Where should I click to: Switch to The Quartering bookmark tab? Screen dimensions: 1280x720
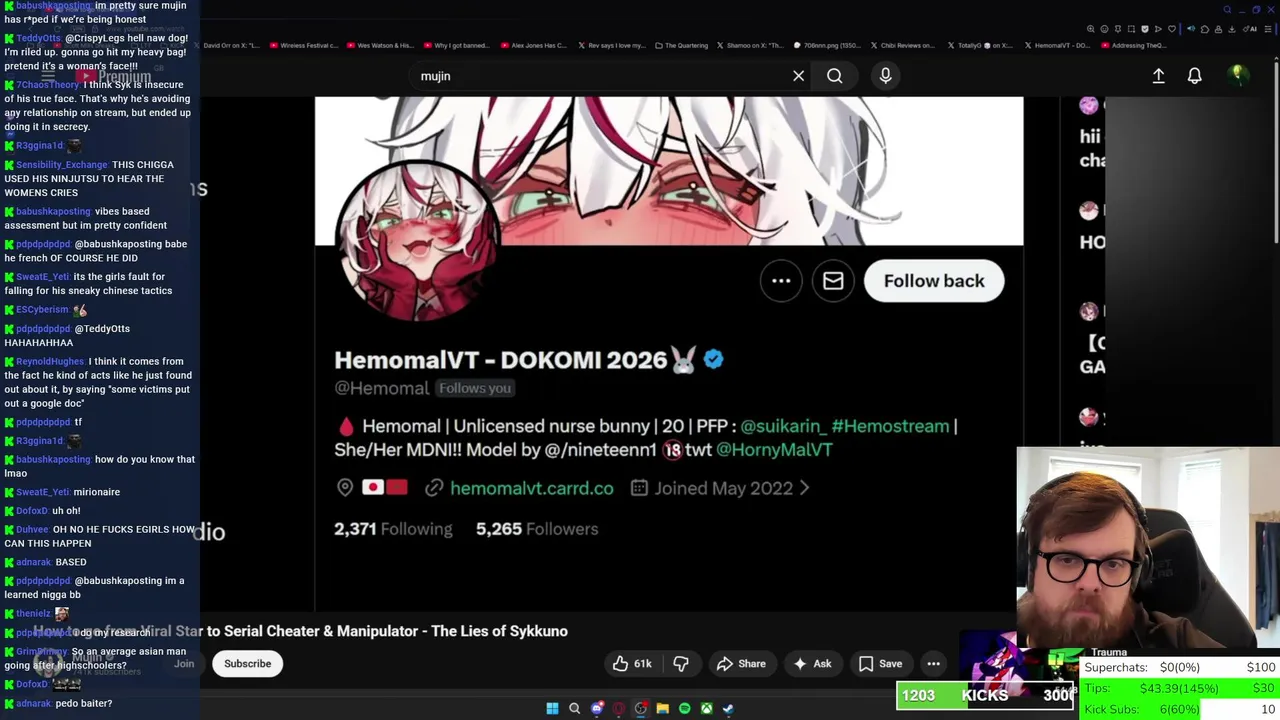tap(681, 45)
